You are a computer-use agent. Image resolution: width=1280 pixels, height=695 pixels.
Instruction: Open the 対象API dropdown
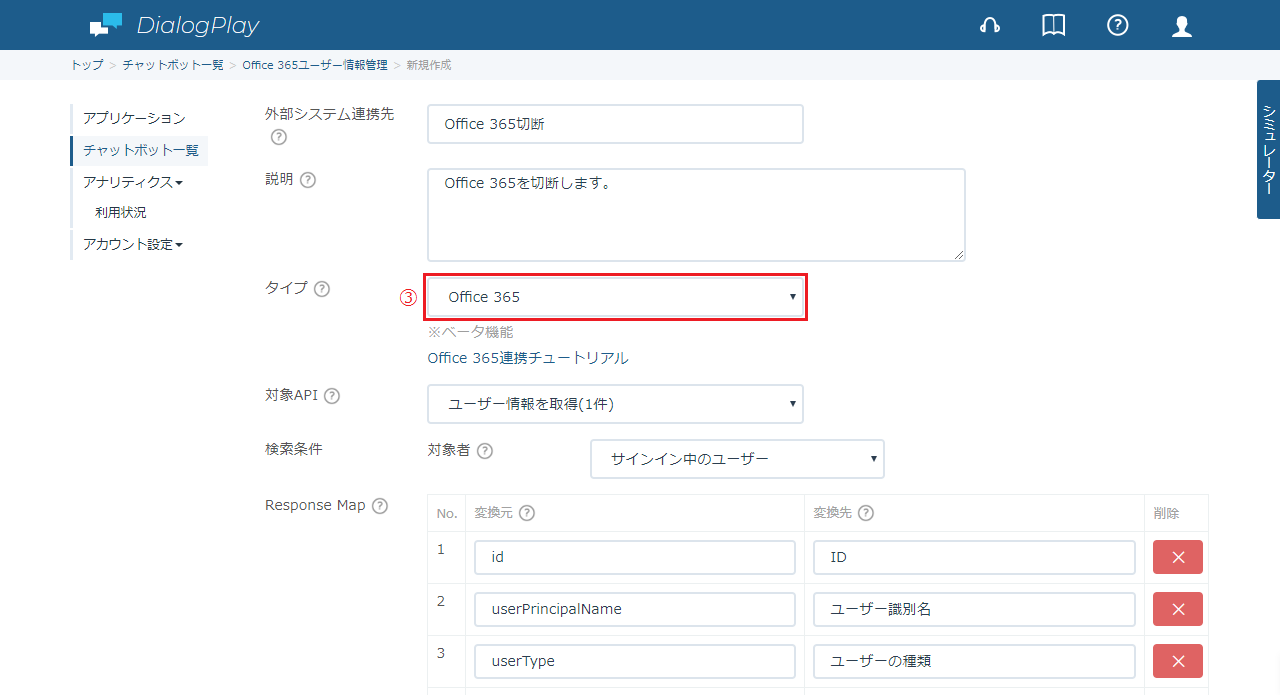coord(615,404)
